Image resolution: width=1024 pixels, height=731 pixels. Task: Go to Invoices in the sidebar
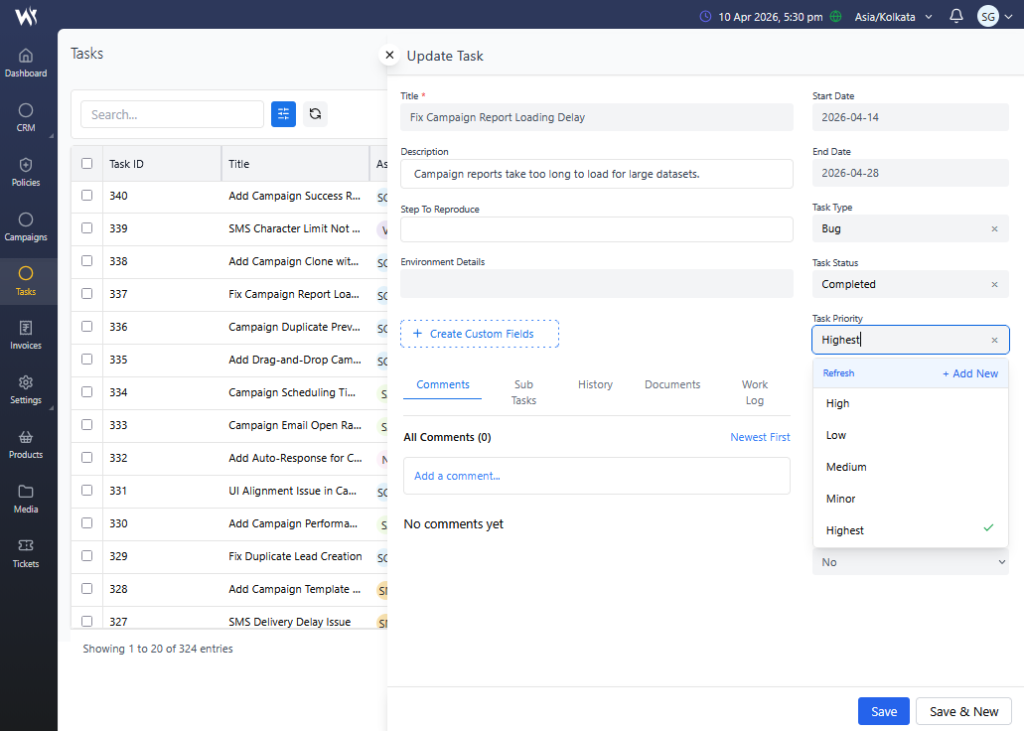point(25,335)
